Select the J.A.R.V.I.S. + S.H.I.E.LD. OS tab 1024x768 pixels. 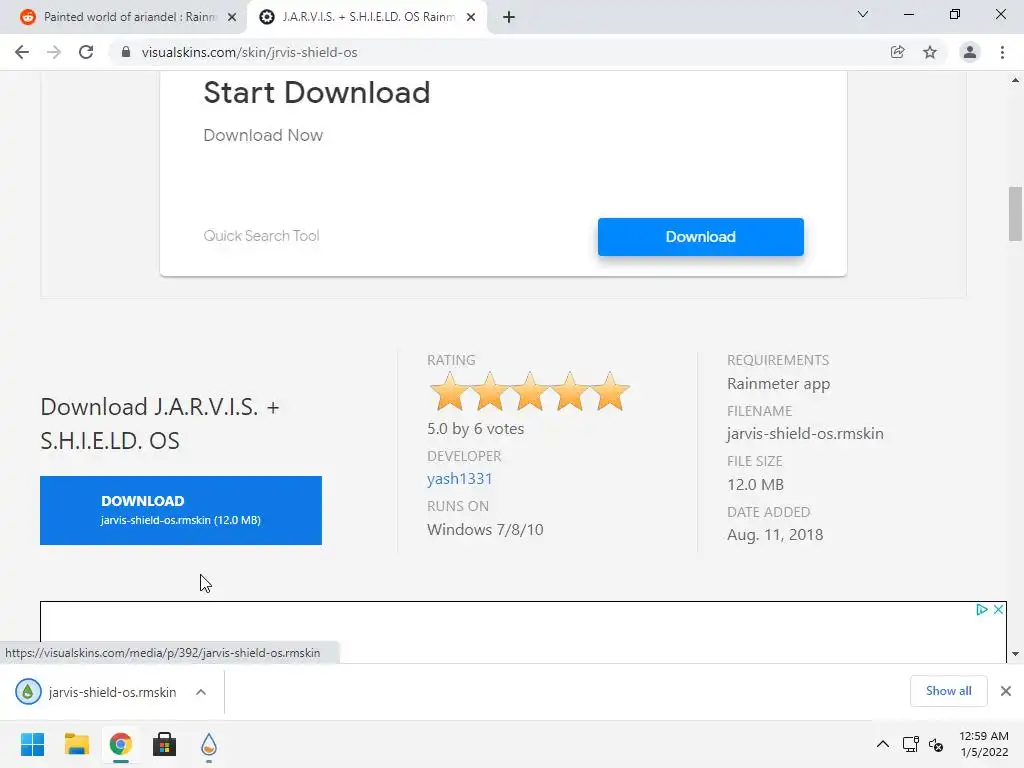point(366,17)
